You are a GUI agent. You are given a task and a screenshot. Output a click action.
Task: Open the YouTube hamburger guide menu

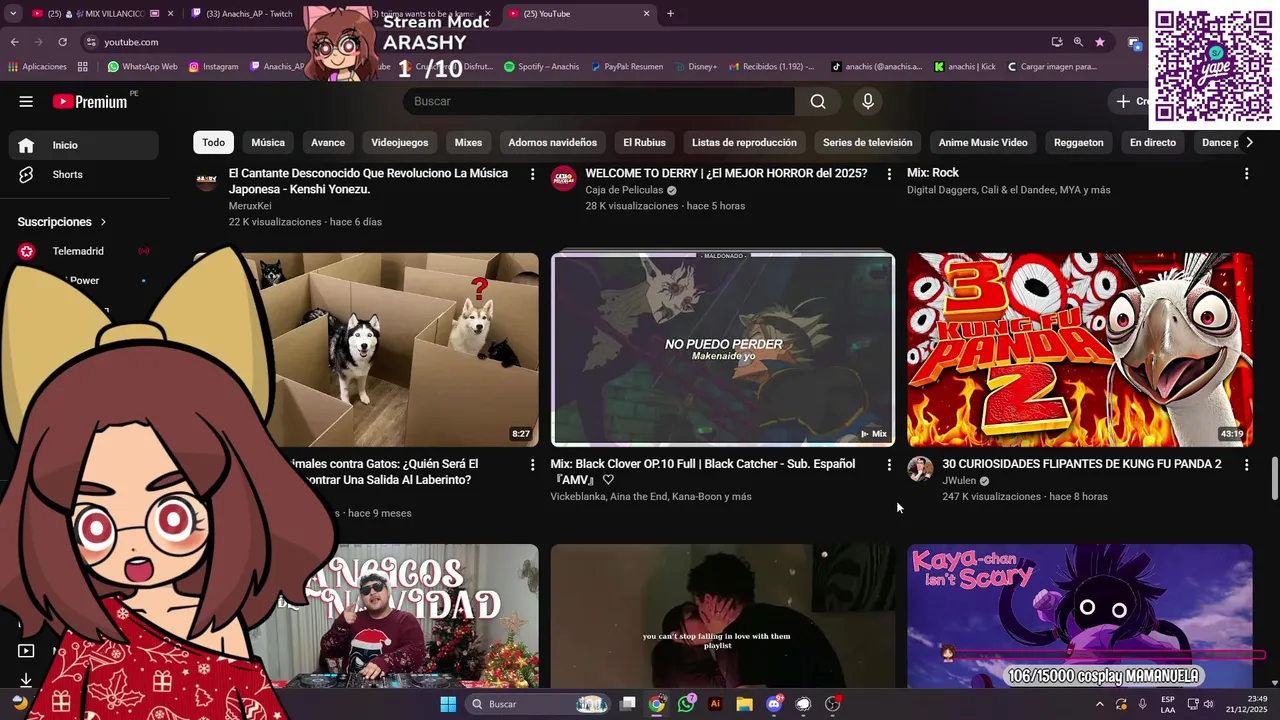click(x=26, y=101)
